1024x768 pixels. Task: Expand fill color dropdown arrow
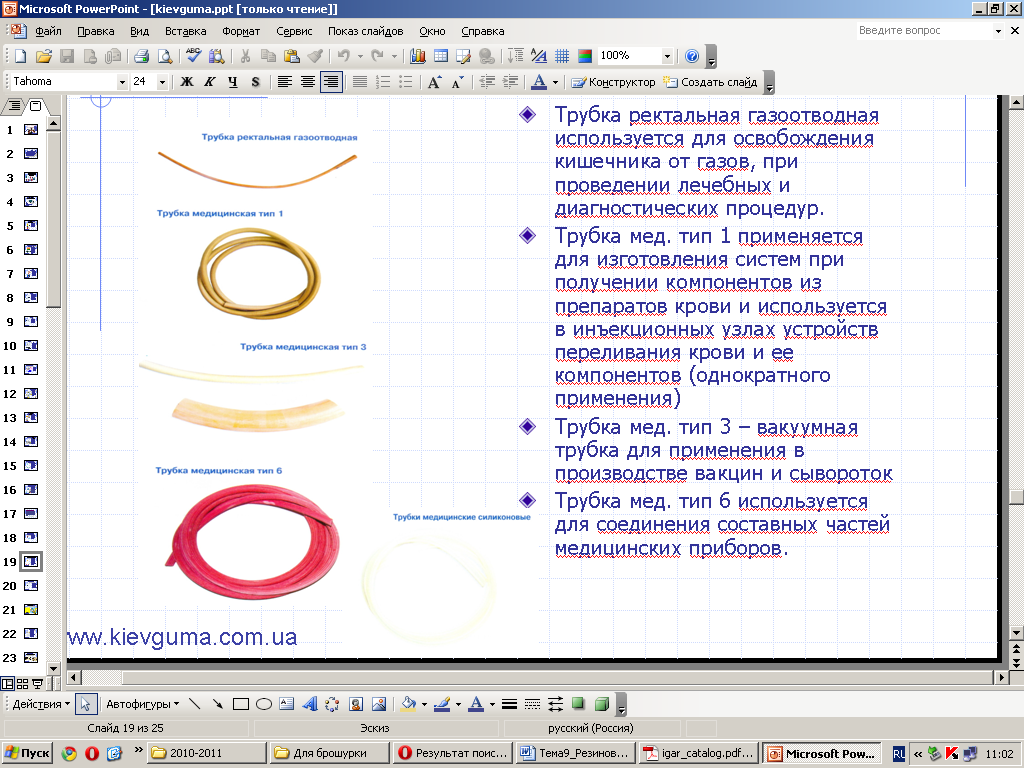tap(424, 704)
